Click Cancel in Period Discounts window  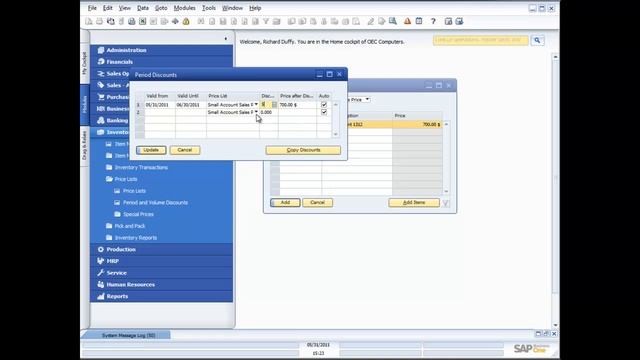[185, 150]
